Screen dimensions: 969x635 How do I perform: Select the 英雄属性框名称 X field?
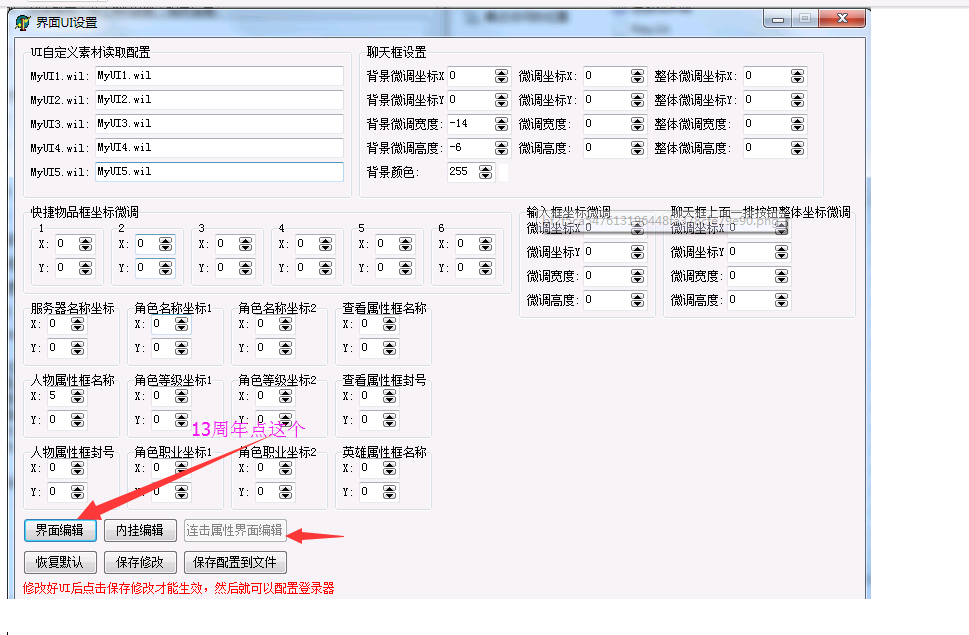click(369, 468)
